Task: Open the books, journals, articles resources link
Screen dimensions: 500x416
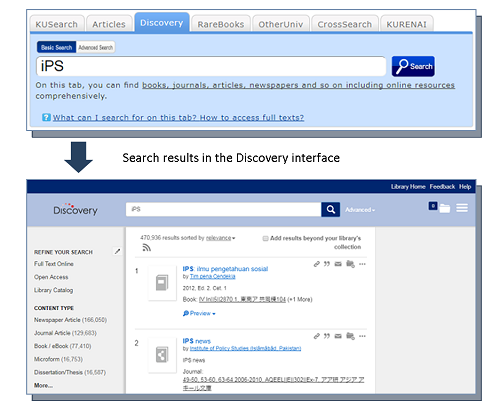Action: pyautogui.click(x=298, y=85)
